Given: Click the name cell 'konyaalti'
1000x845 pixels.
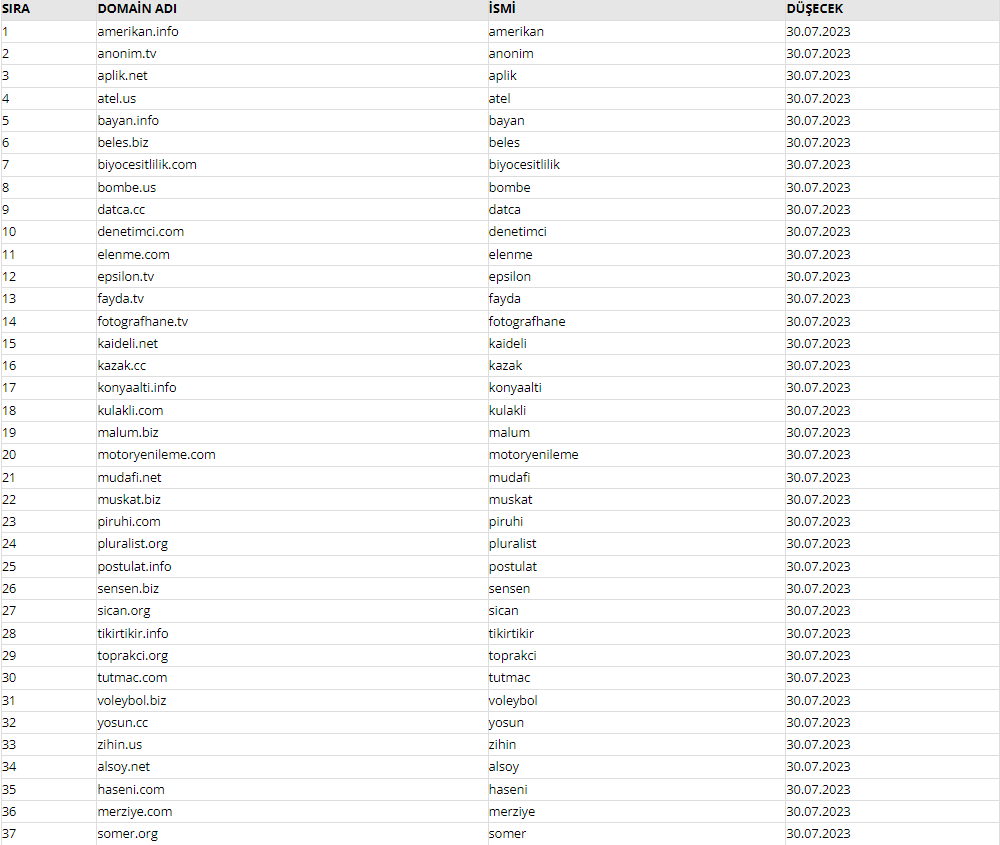Looking at the screenshot, I should (x=515, y=388).
